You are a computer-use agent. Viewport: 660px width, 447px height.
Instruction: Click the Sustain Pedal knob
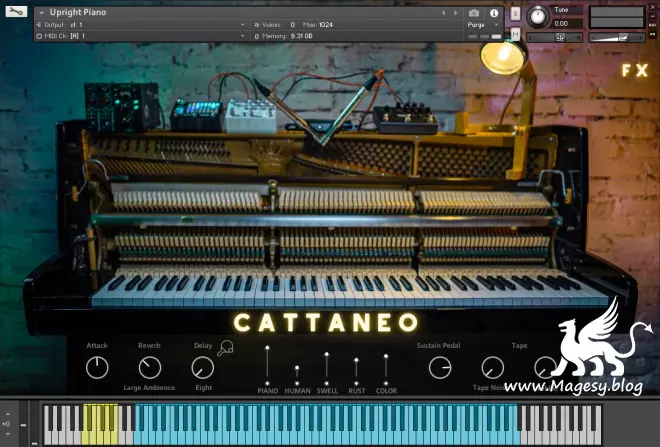[x=440, y=367]
